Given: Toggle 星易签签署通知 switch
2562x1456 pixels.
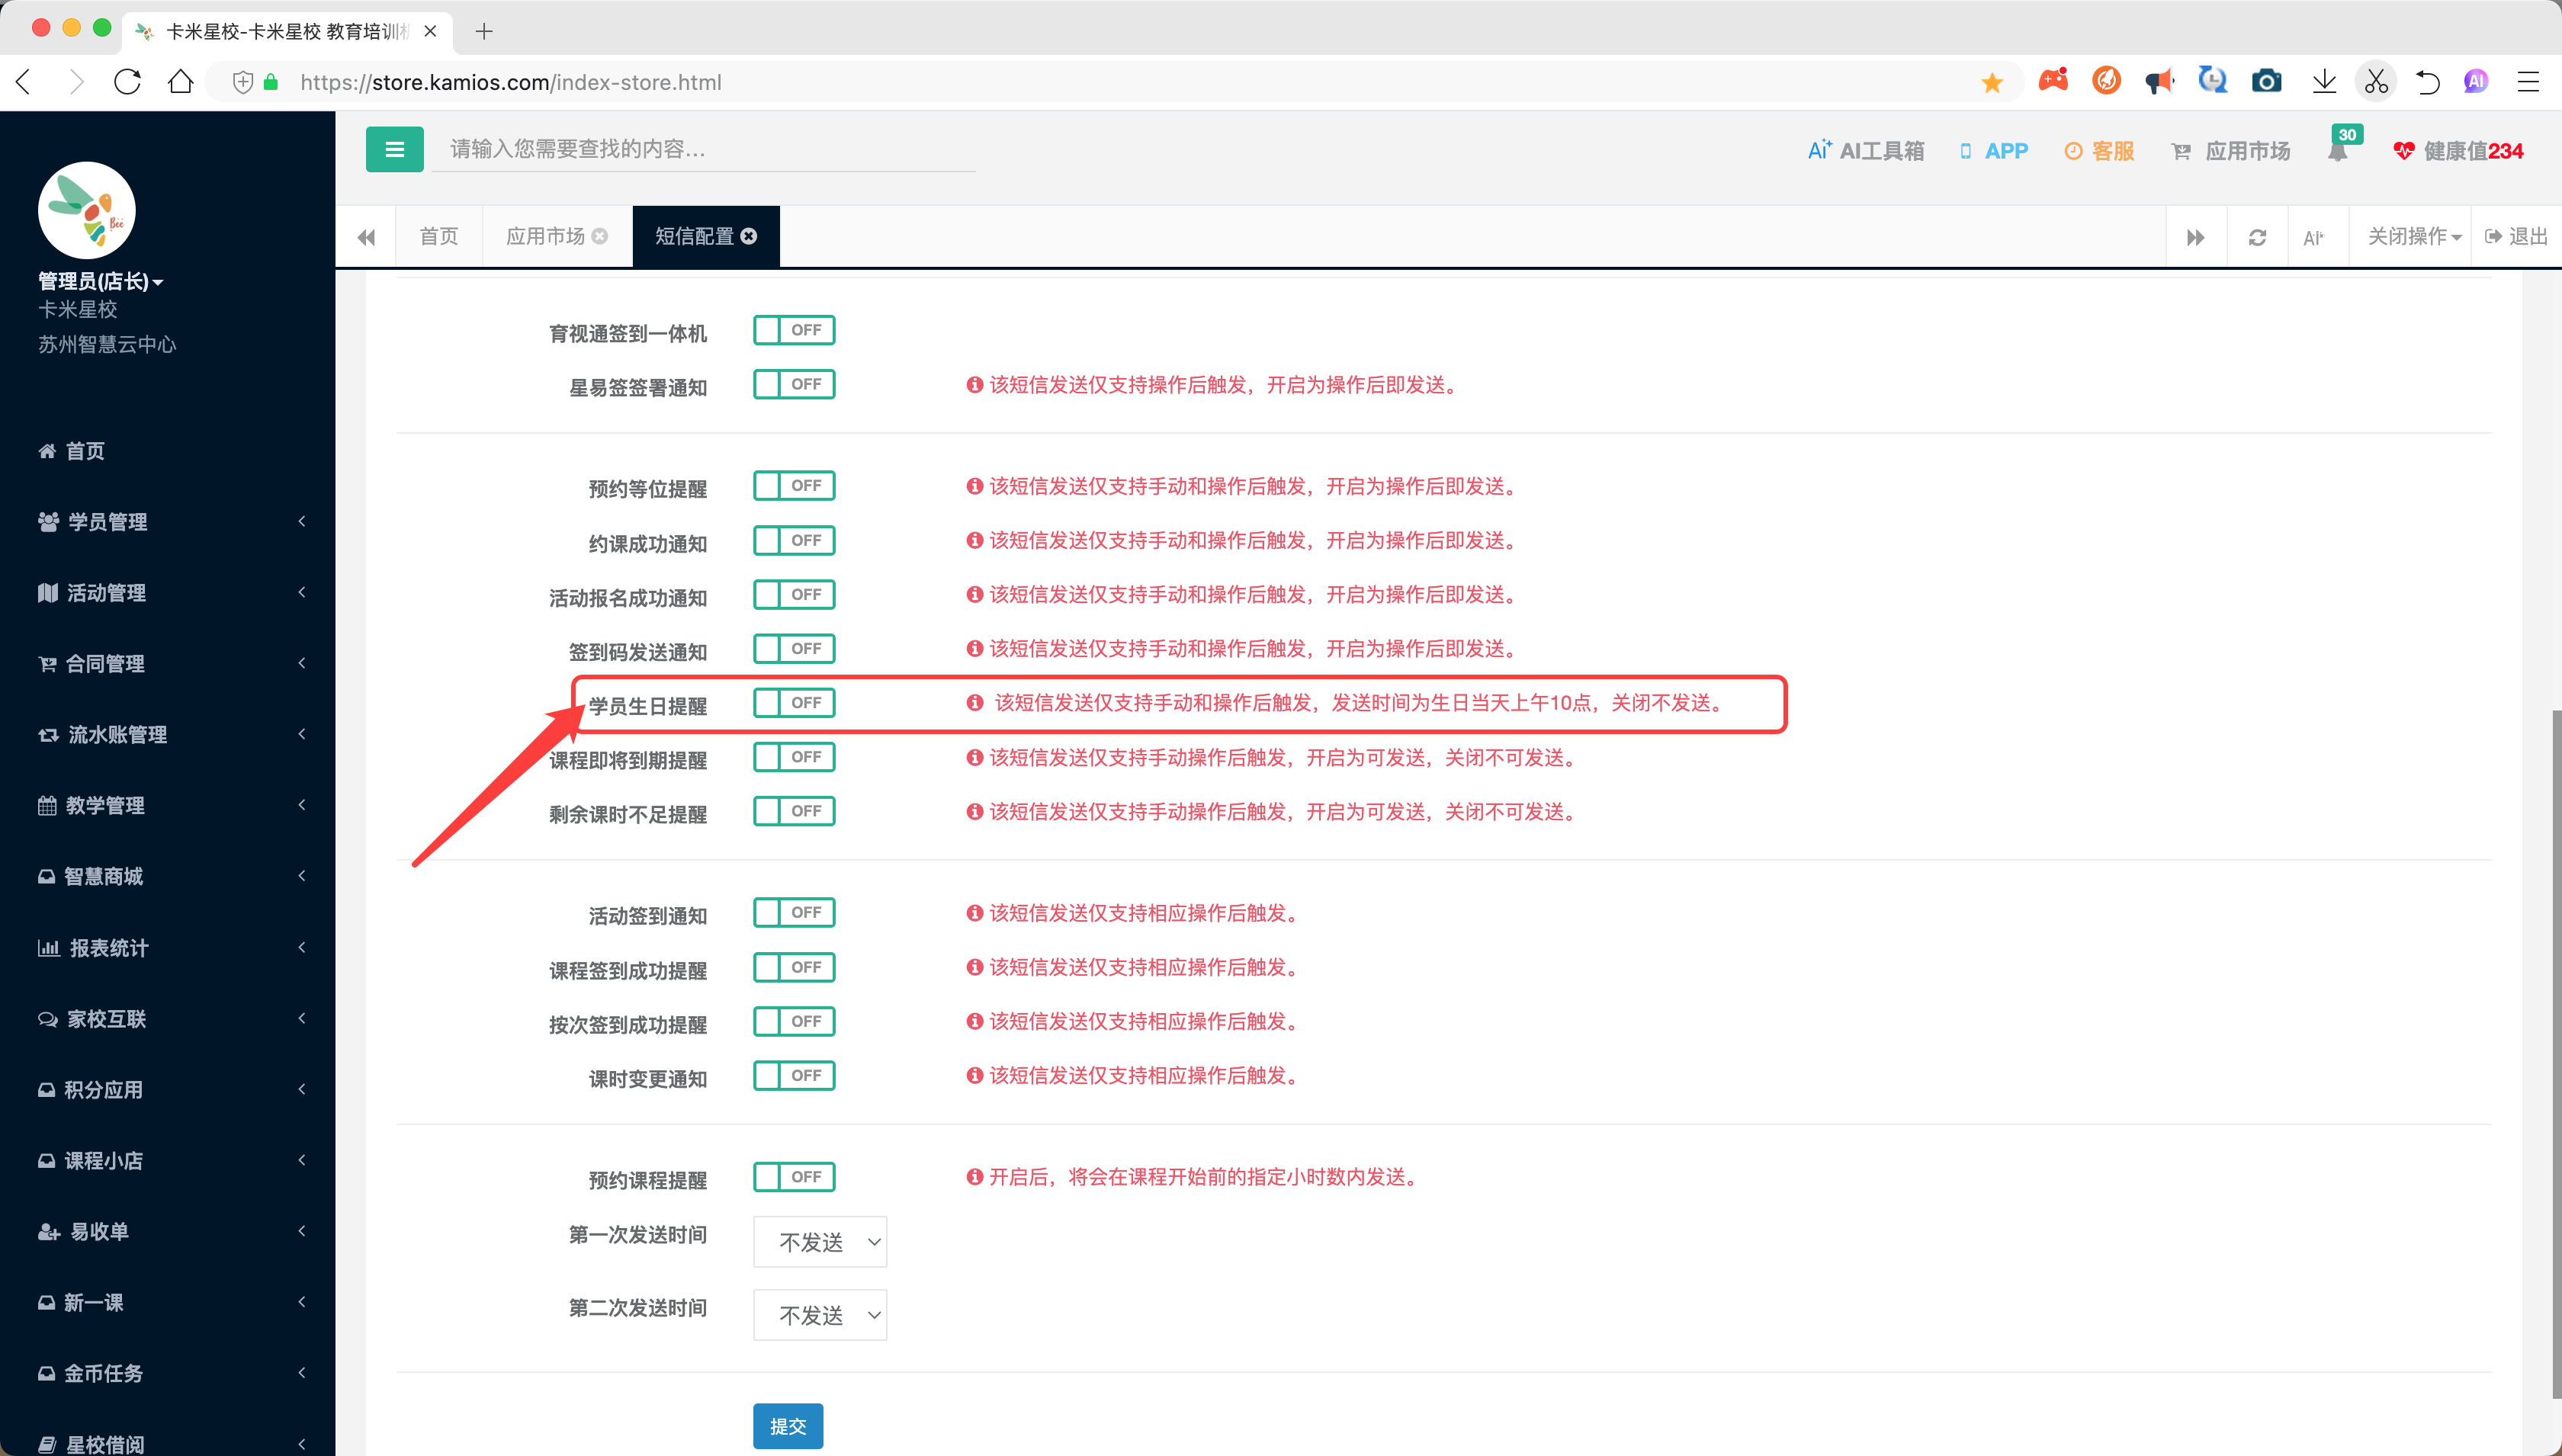Looking at the screenshot, I should coord(794,384).
